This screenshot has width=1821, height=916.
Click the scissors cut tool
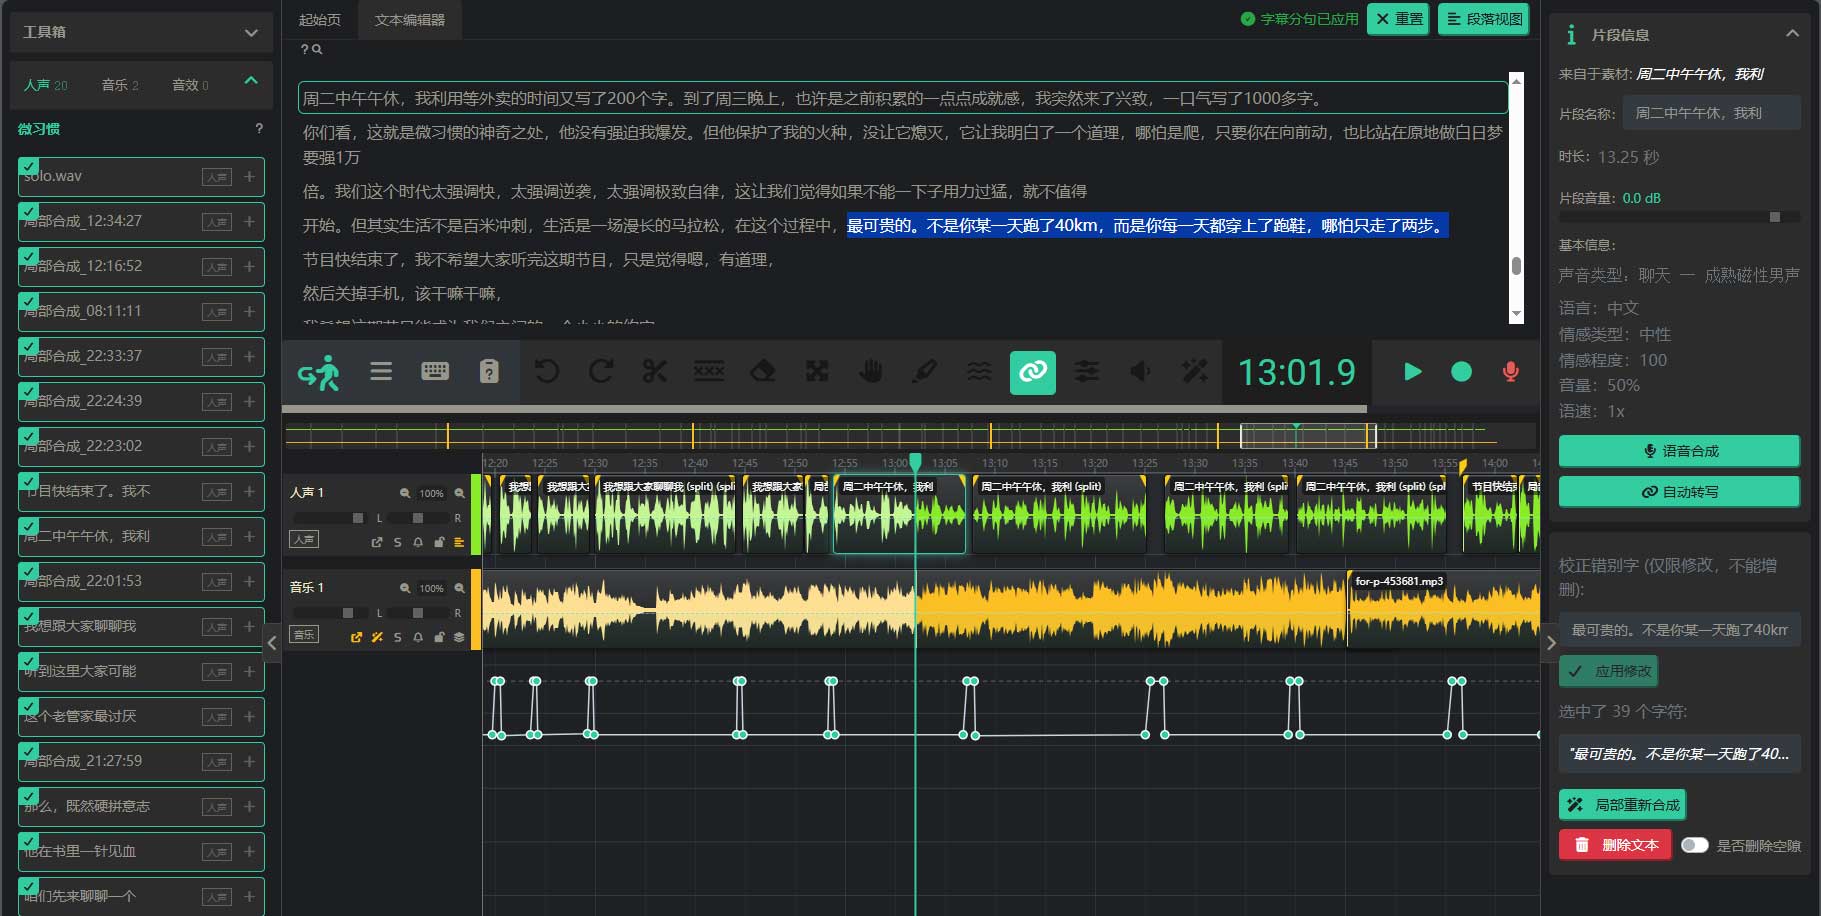(654, 372)
